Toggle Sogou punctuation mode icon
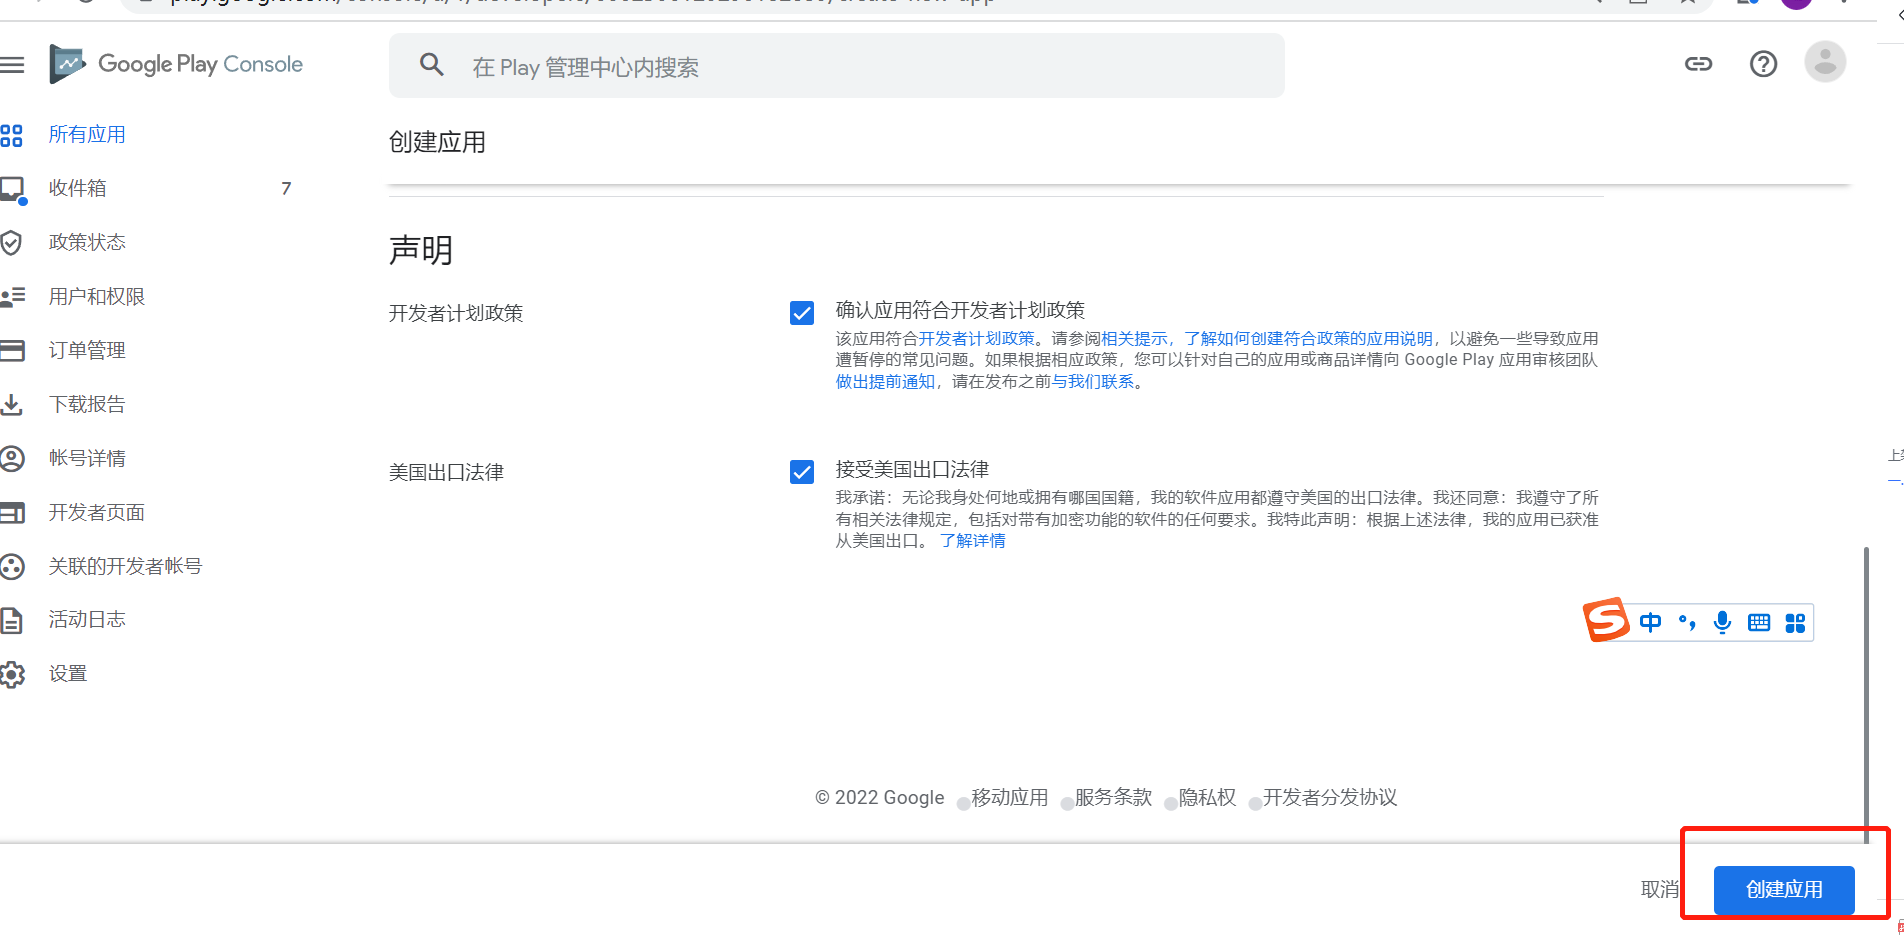This screenshot has height=935, width=1904. (x=1687, y=622)
